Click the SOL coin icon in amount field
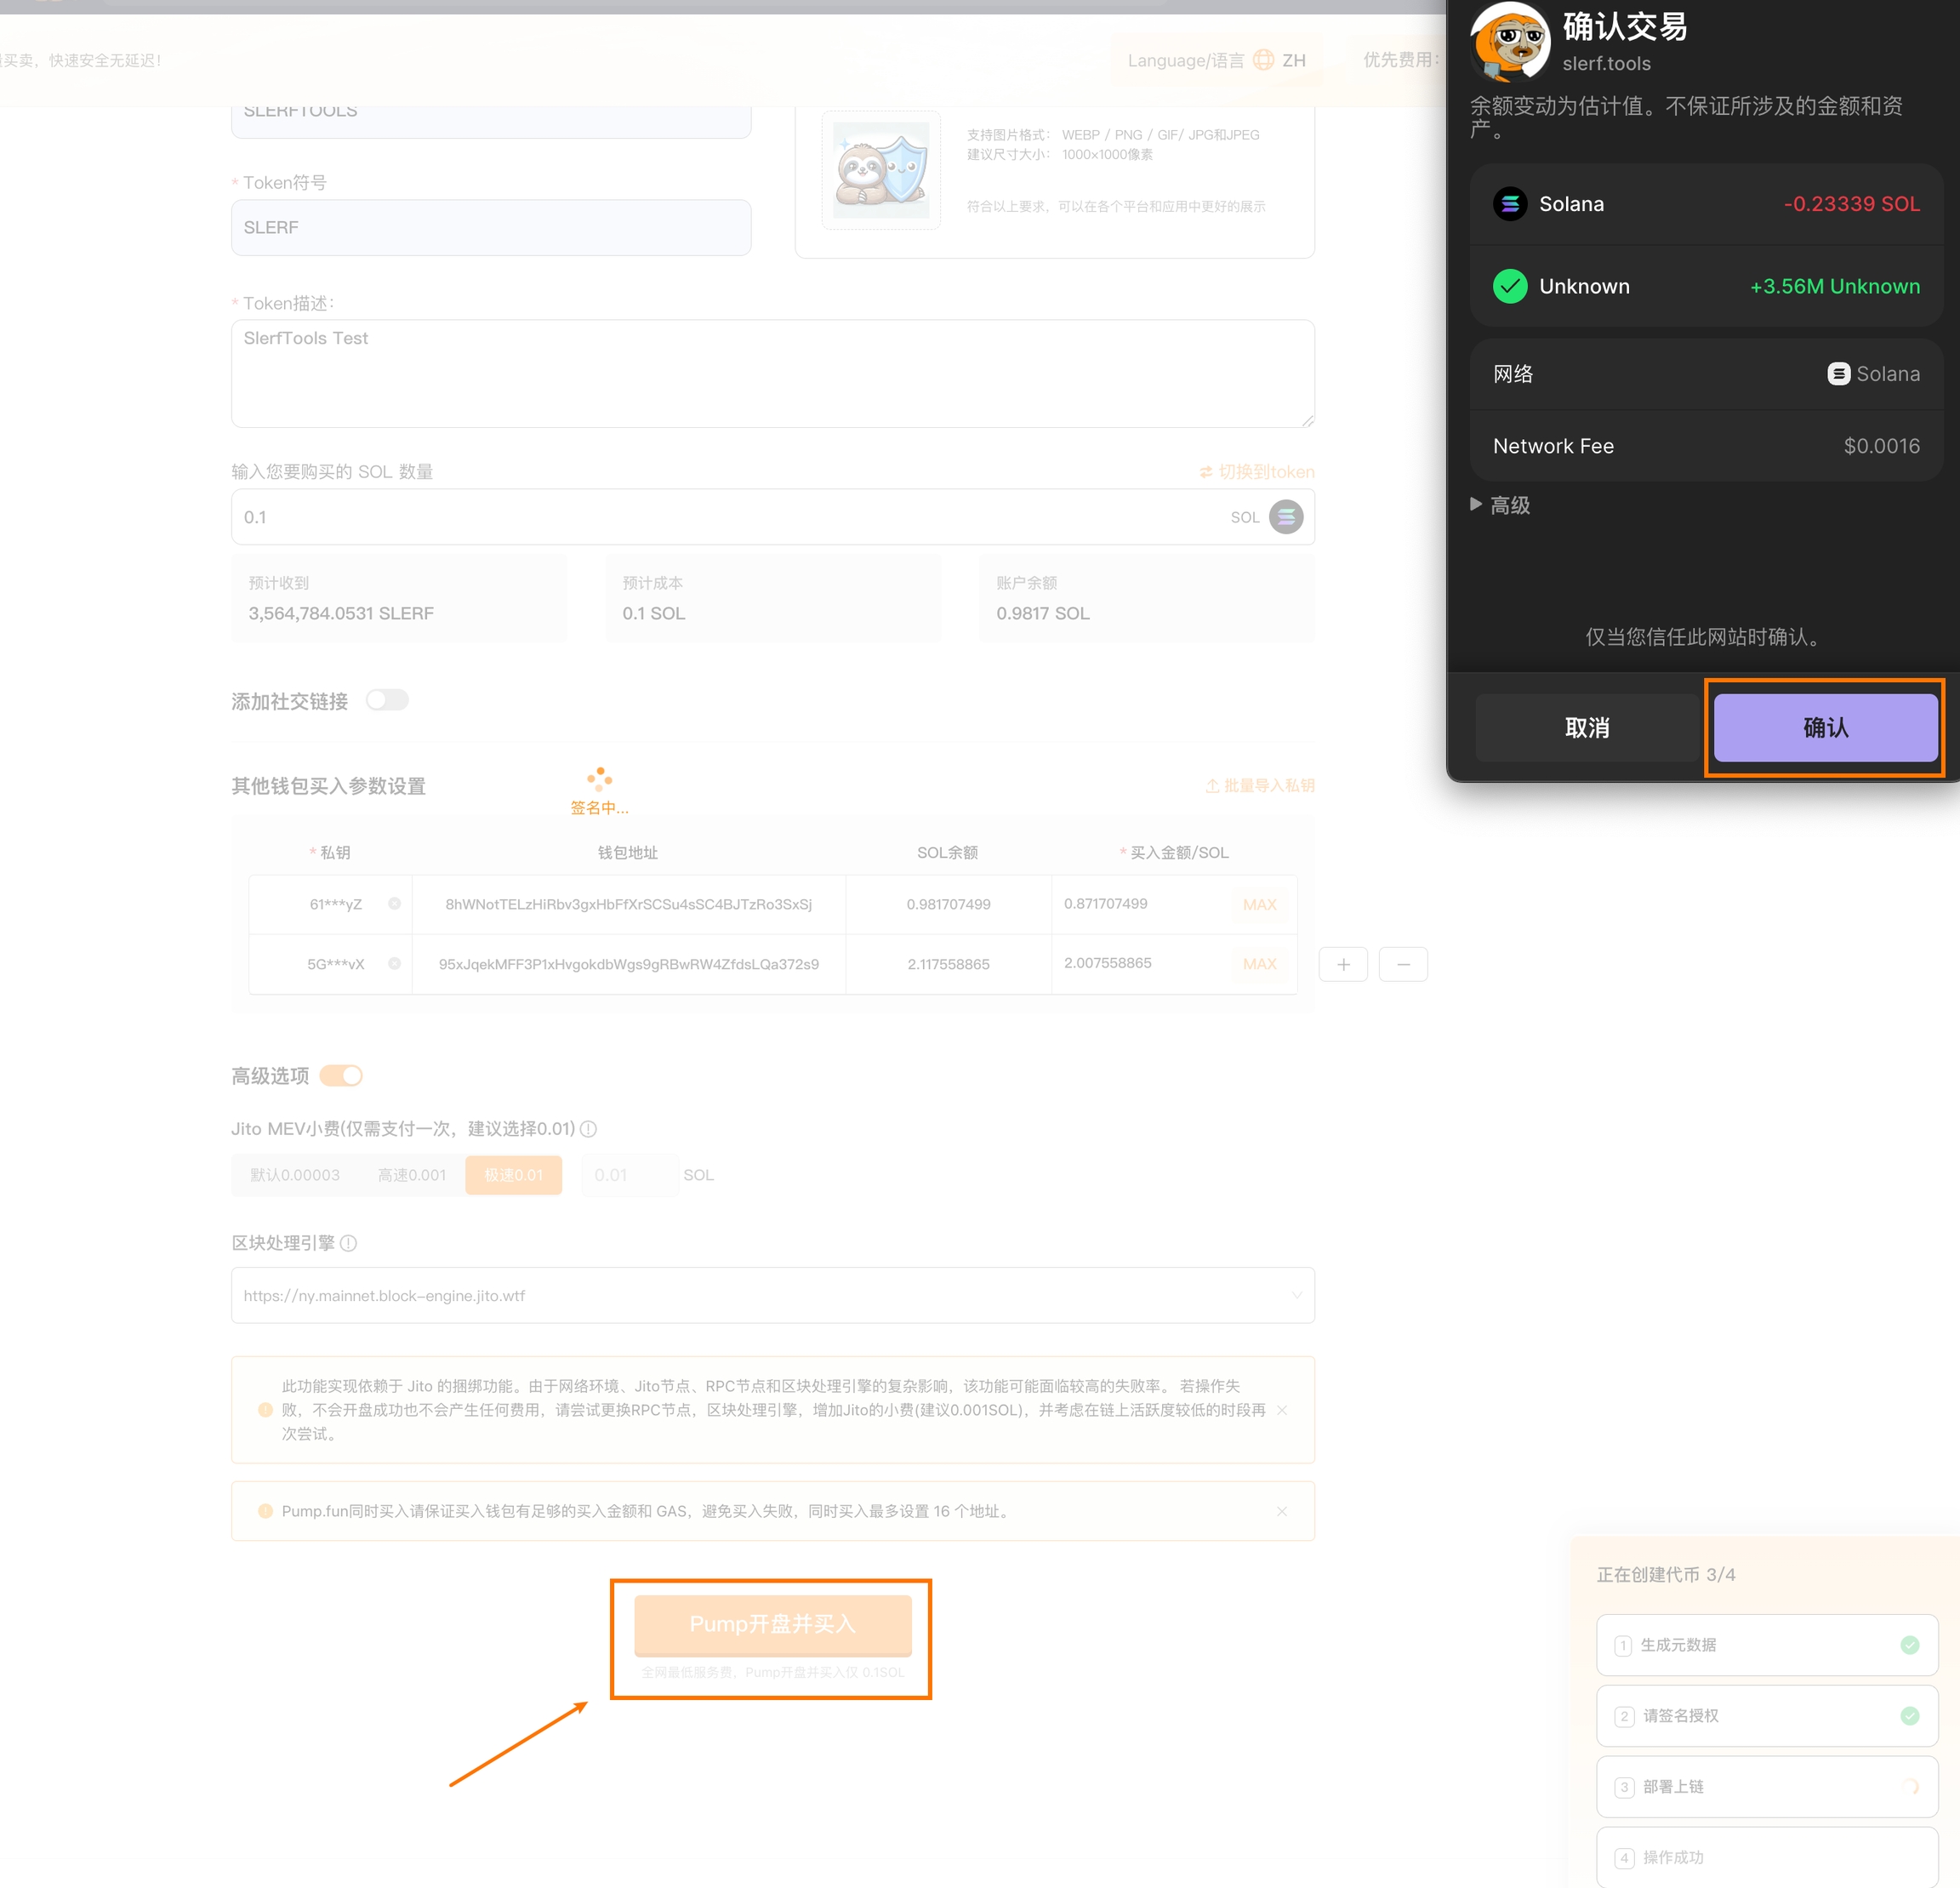This screenshot has width=1960, height=1888. click(x=1286, y=517)
